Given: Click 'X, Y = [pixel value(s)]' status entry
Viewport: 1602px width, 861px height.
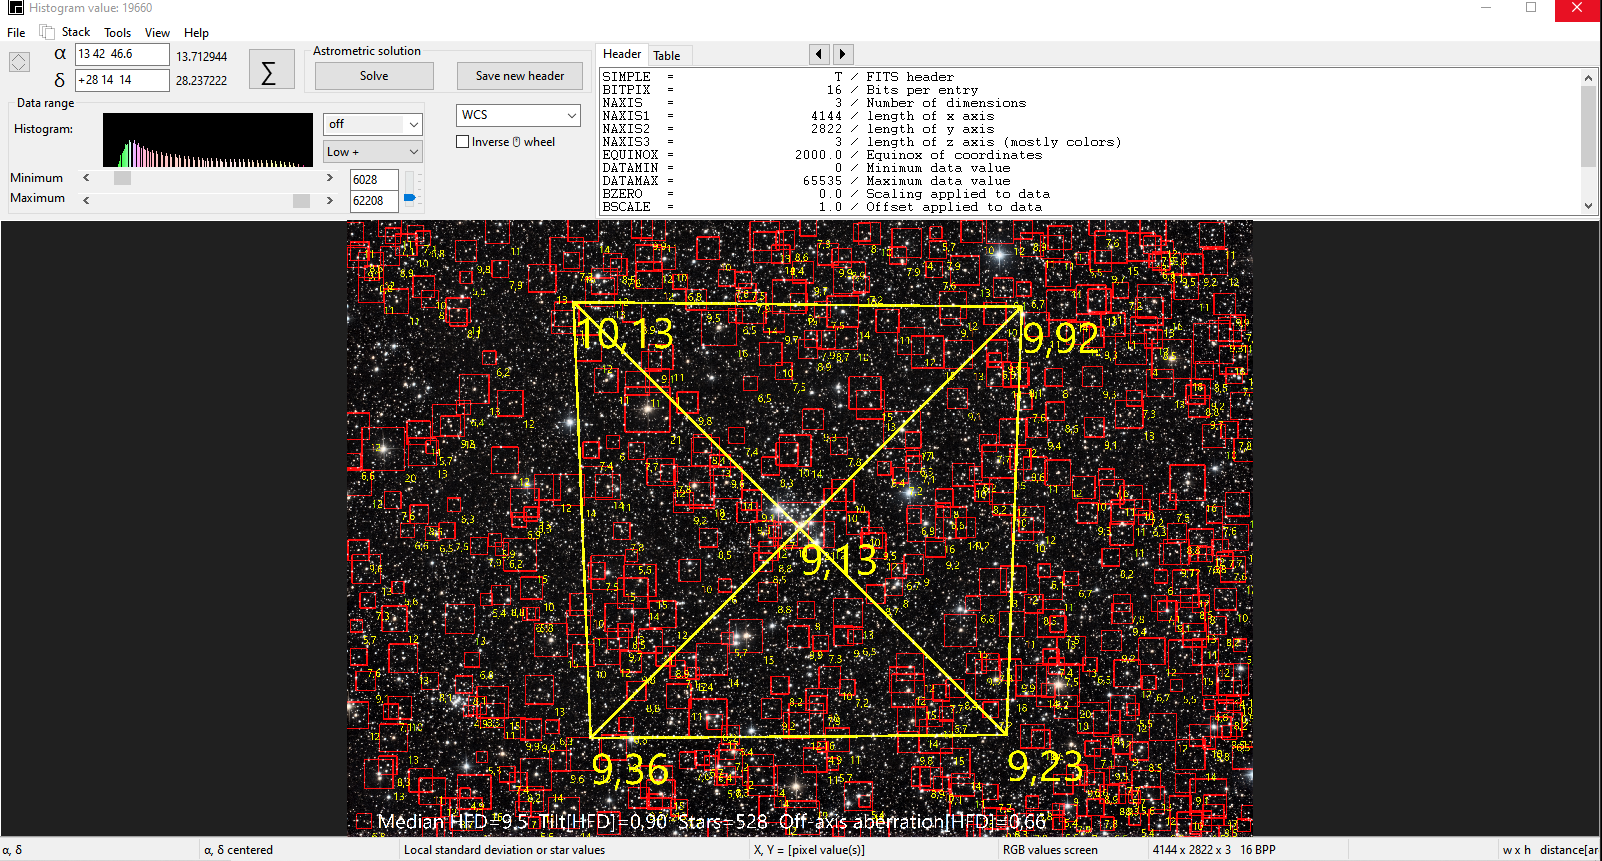Looking at the screenshot, I should pos(809,850).
